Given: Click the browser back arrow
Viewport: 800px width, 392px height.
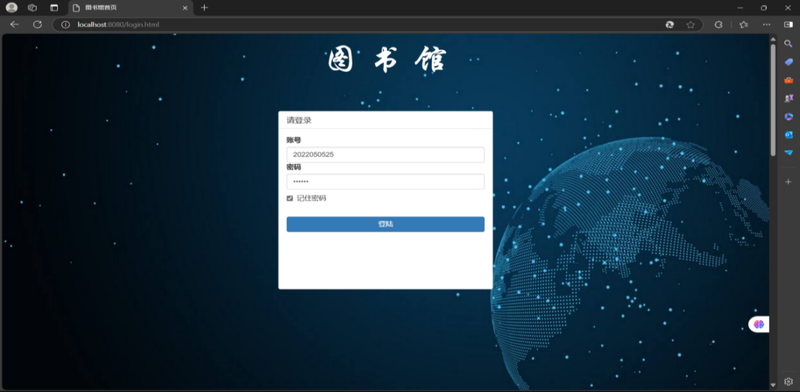Looking at the screenshot, I should (14, 24).
